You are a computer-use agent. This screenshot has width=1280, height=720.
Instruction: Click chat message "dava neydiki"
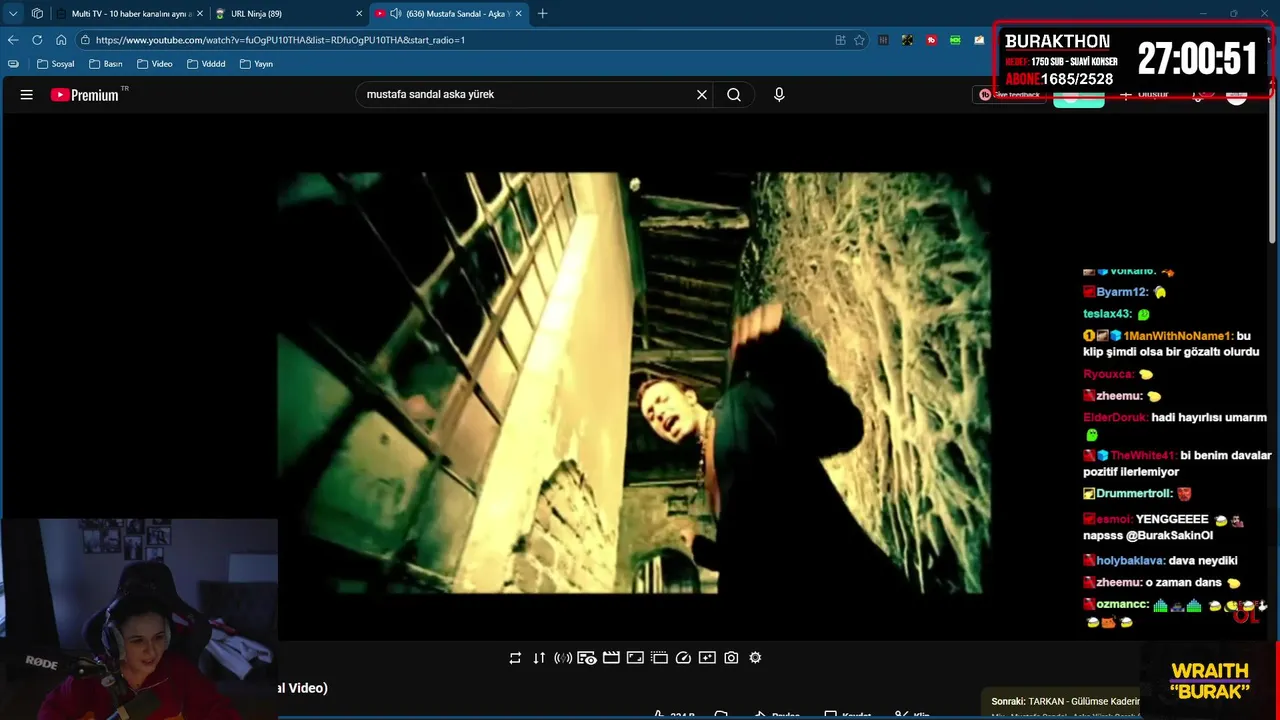pyautogui.click(x=1203, y=561)
